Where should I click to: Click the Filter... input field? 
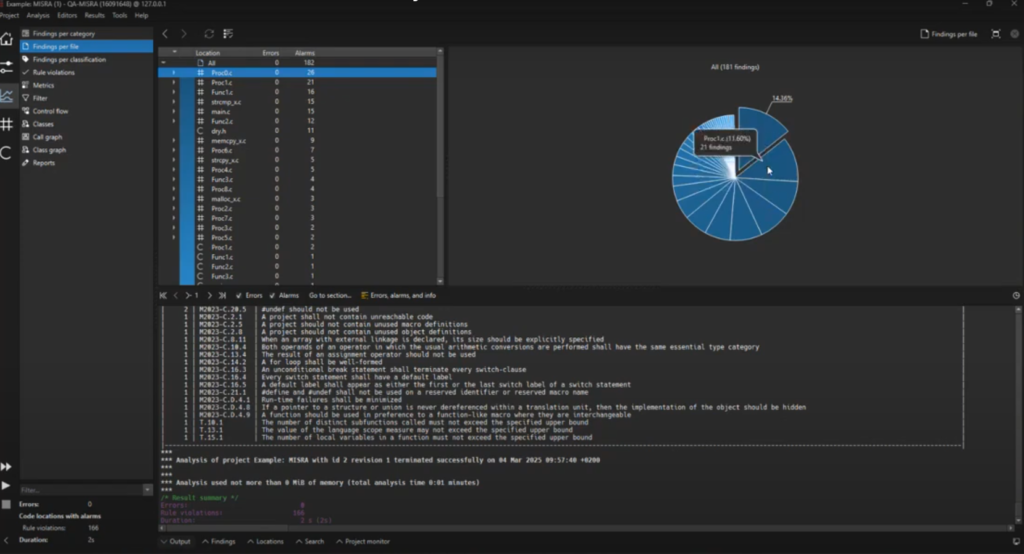point(81,489)
